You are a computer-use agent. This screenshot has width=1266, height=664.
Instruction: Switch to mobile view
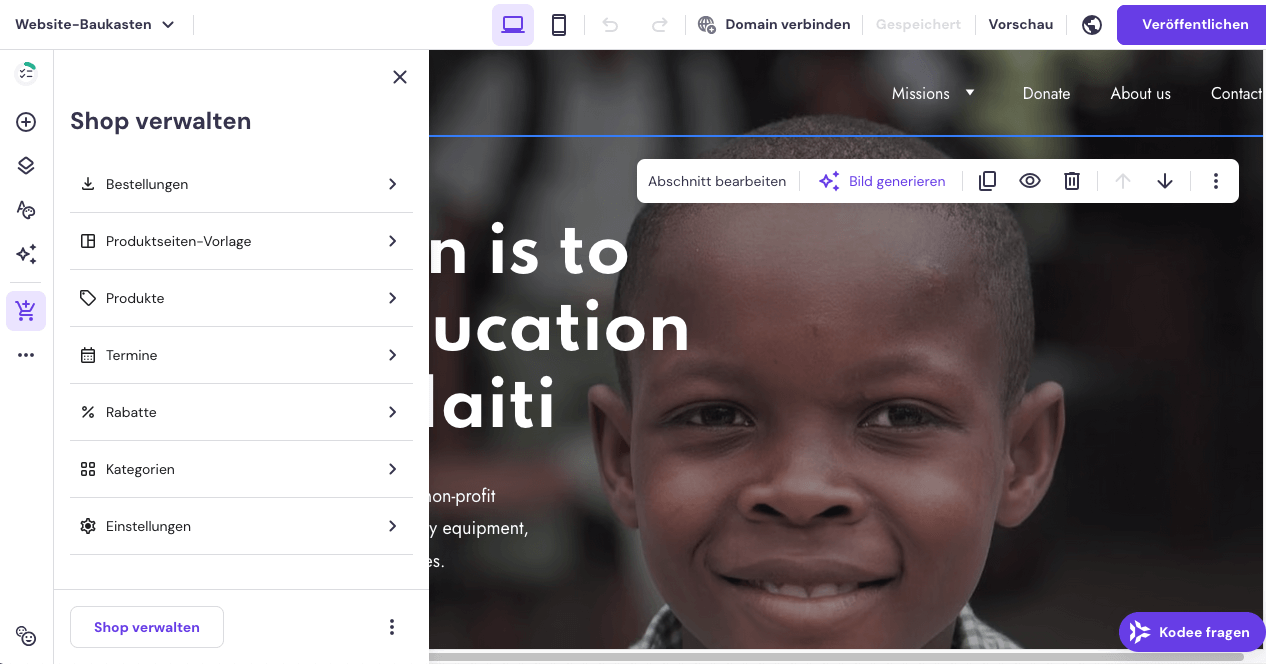point(560,25)
